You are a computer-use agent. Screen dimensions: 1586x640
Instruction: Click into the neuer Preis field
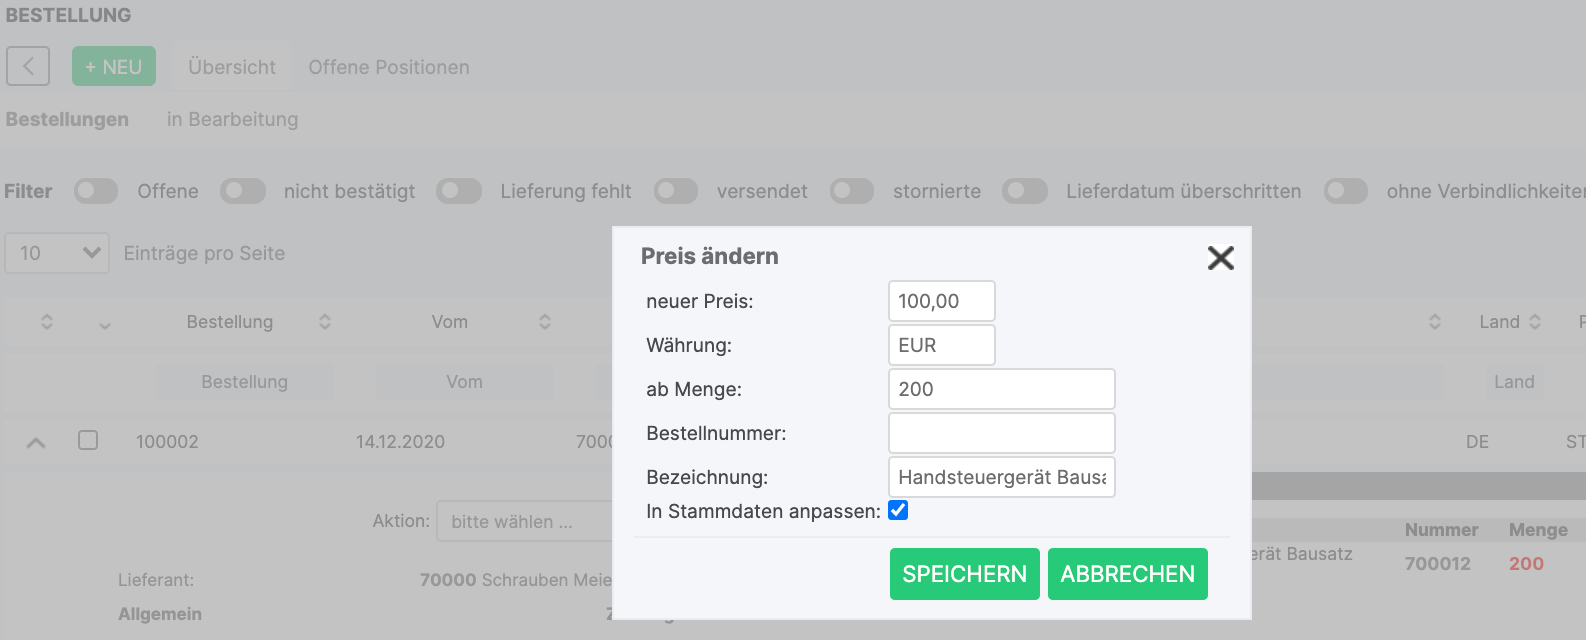(x=941, y=301)
